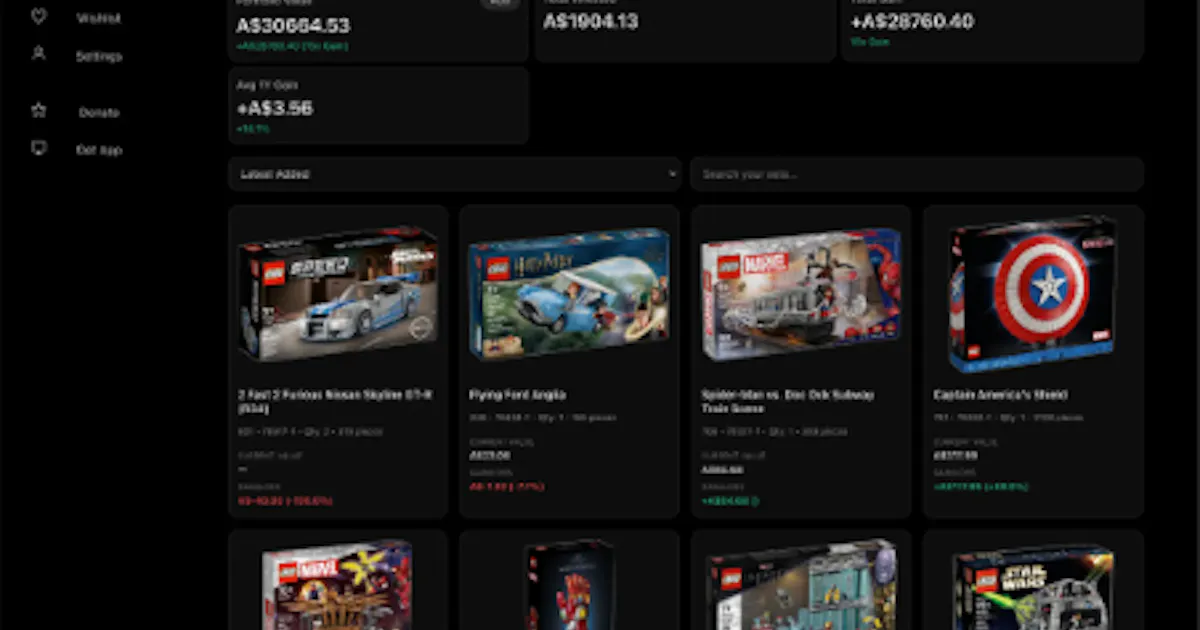This screenshot has height=630, width=1200.
Task: Open the Settings page
Action: [x=99, y=56]
